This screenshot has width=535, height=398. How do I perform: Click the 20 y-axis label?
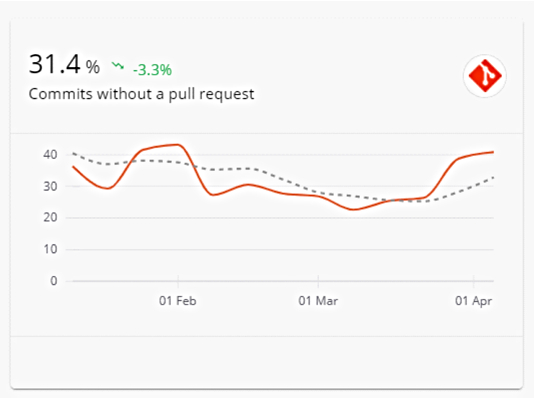[50, 217]
